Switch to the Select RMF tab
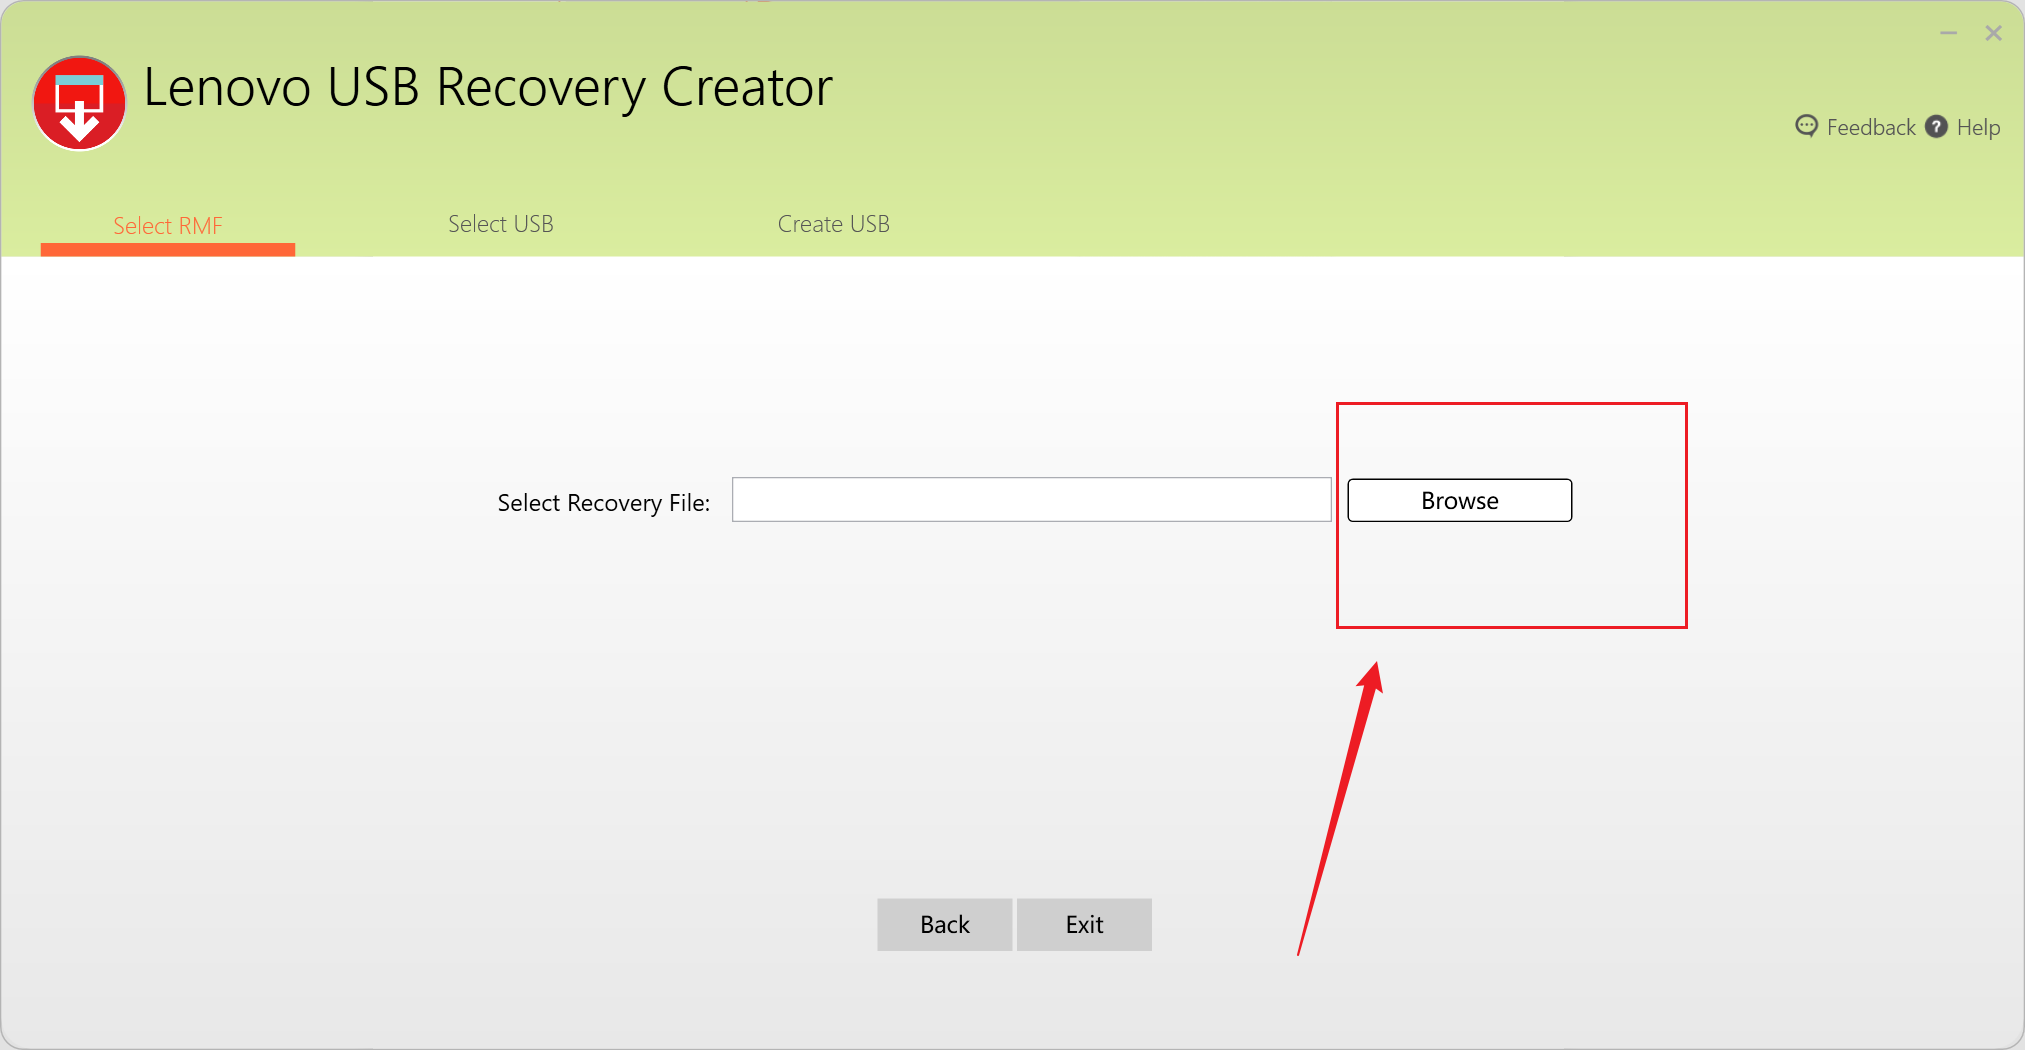Viewport: 2025px width, 1050px height. [168, 226]
